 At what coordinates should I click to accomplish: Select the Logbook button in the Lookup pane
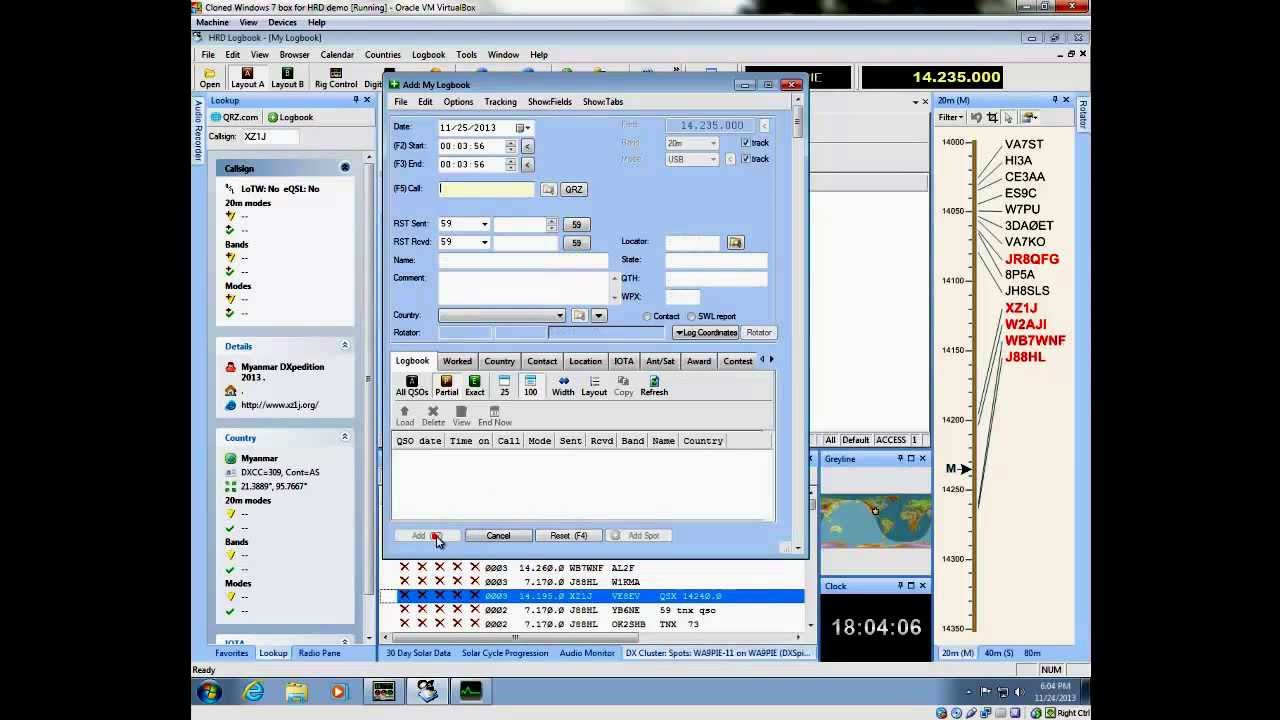click(x=291, y=117)
